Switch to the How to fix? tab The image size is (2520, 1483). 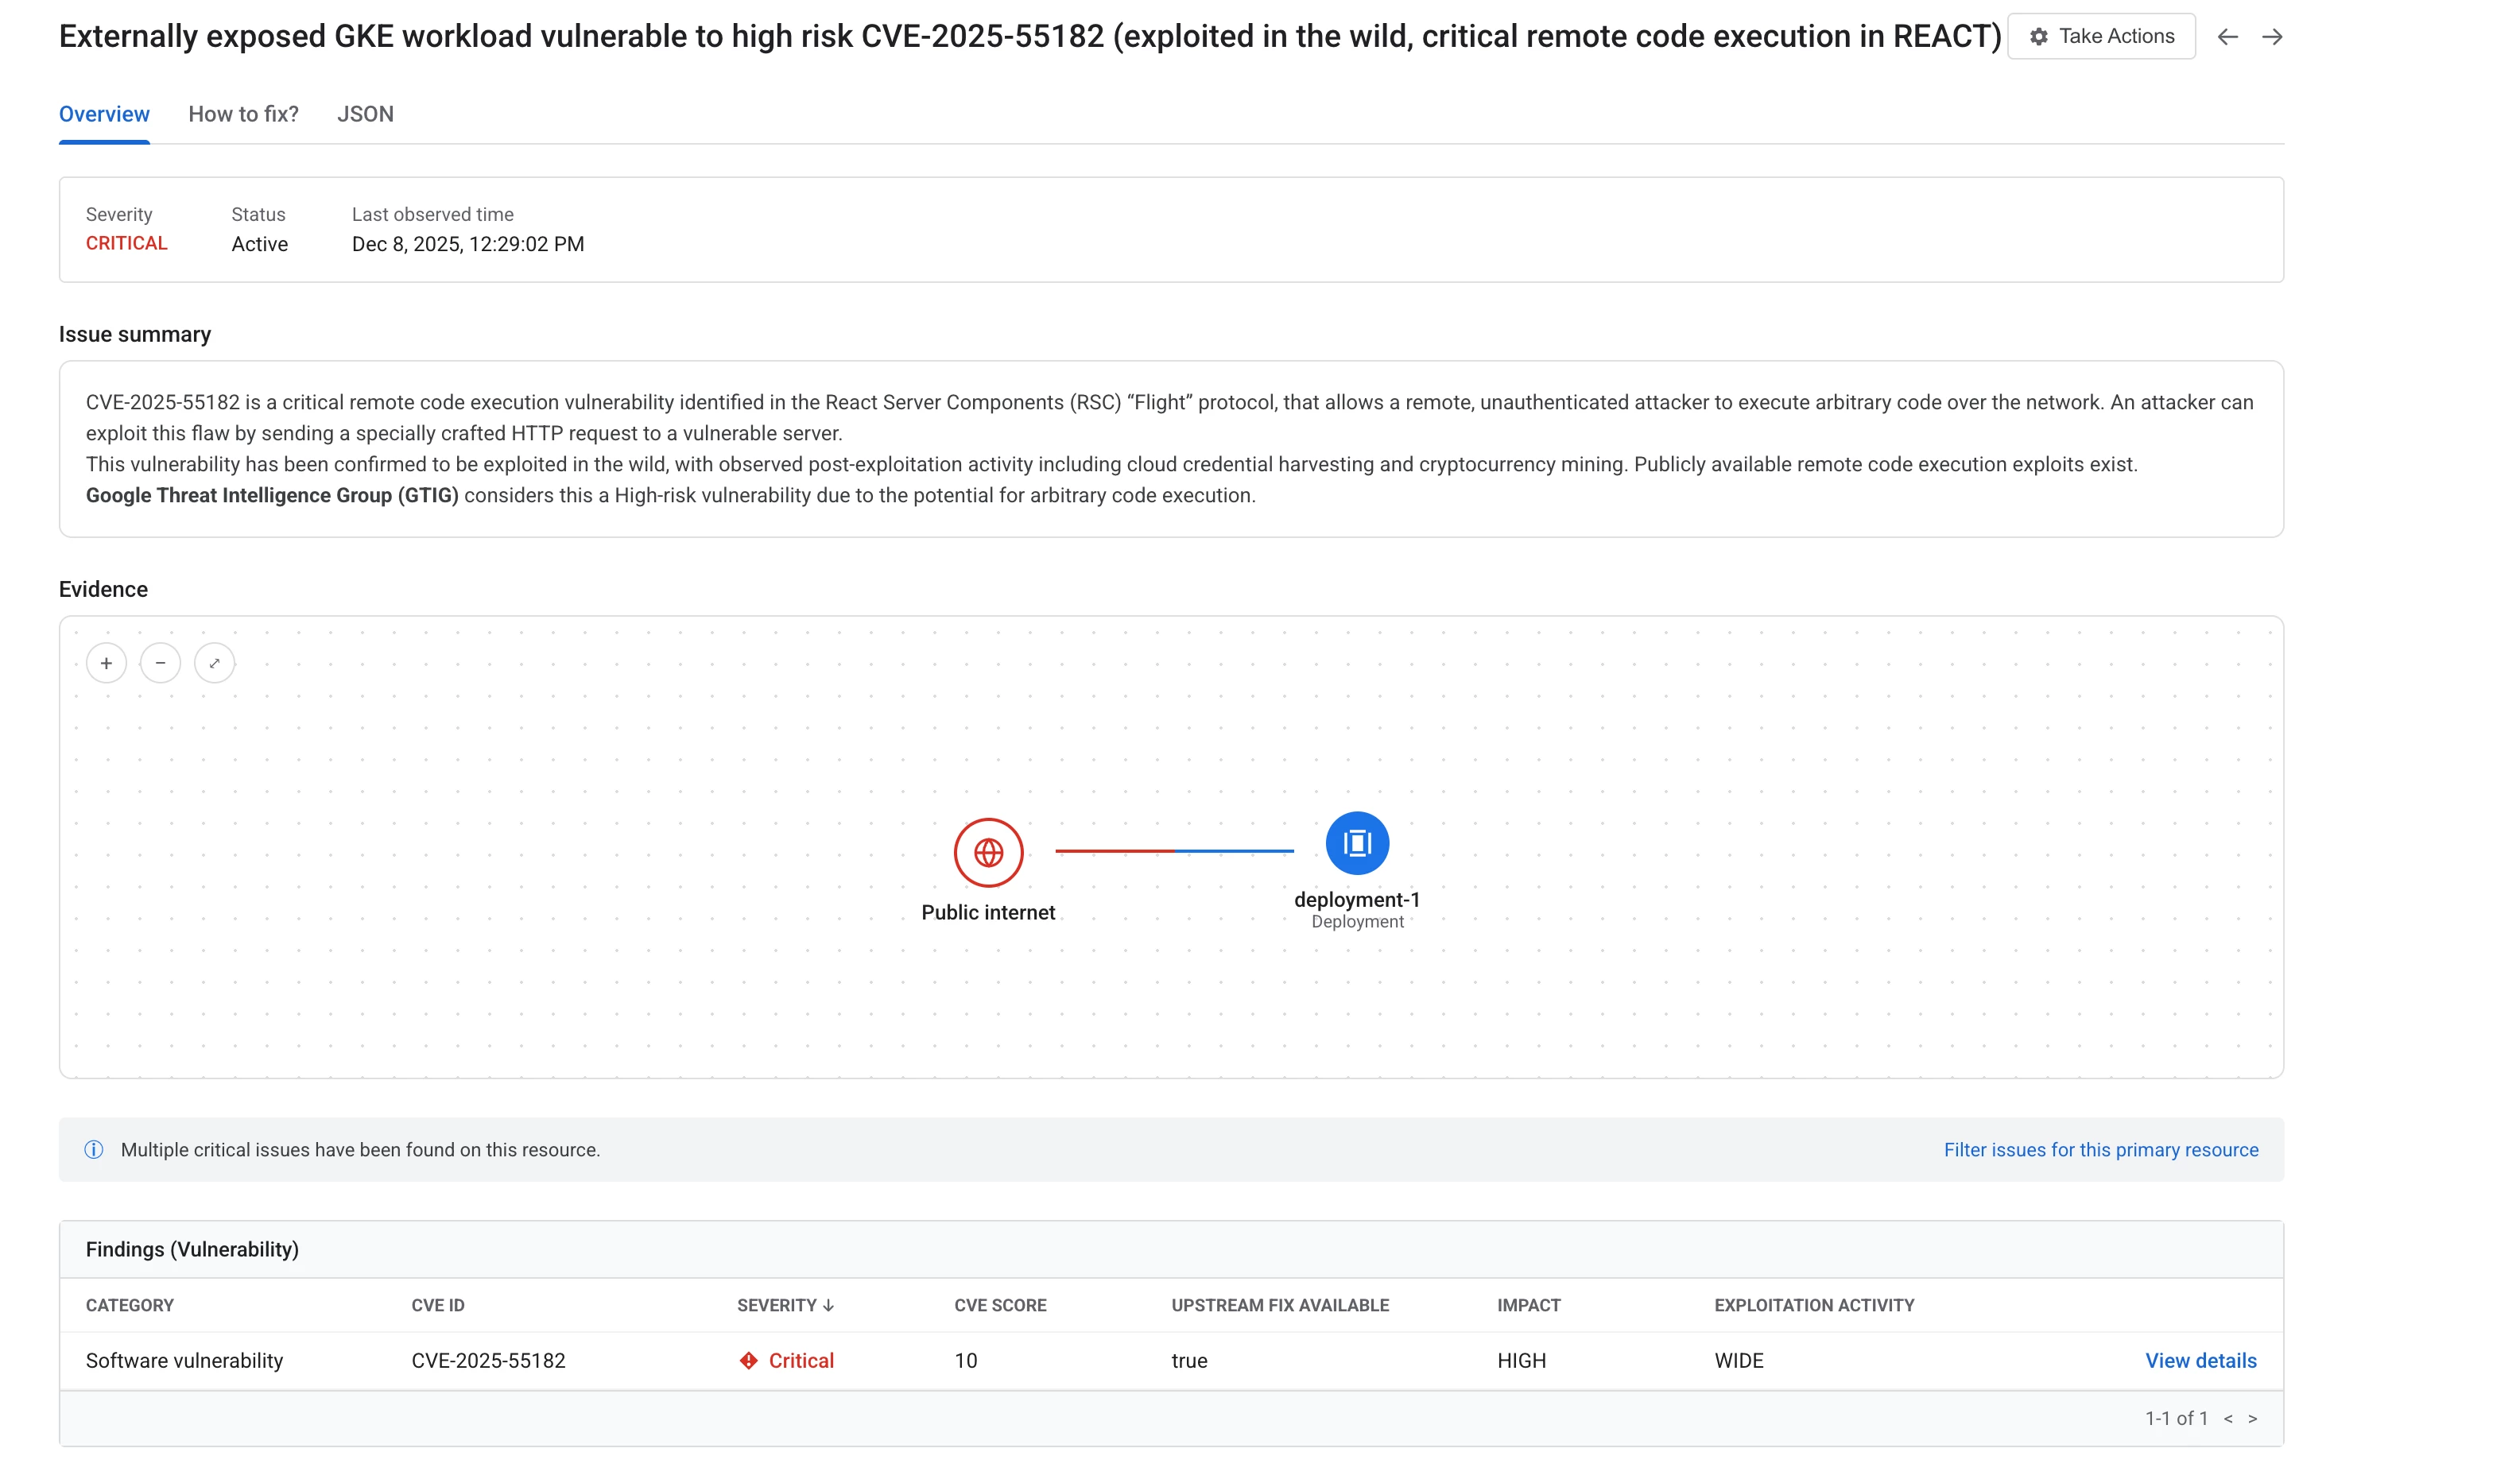click(243, 114)
